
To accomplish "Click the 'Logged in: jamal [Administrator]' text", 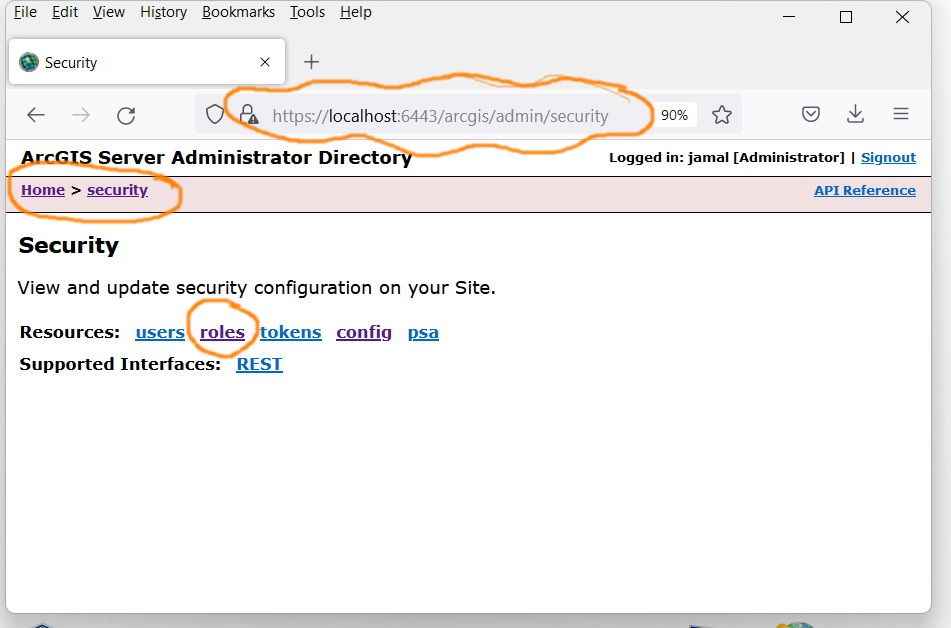I will click(x=727, y=158).
